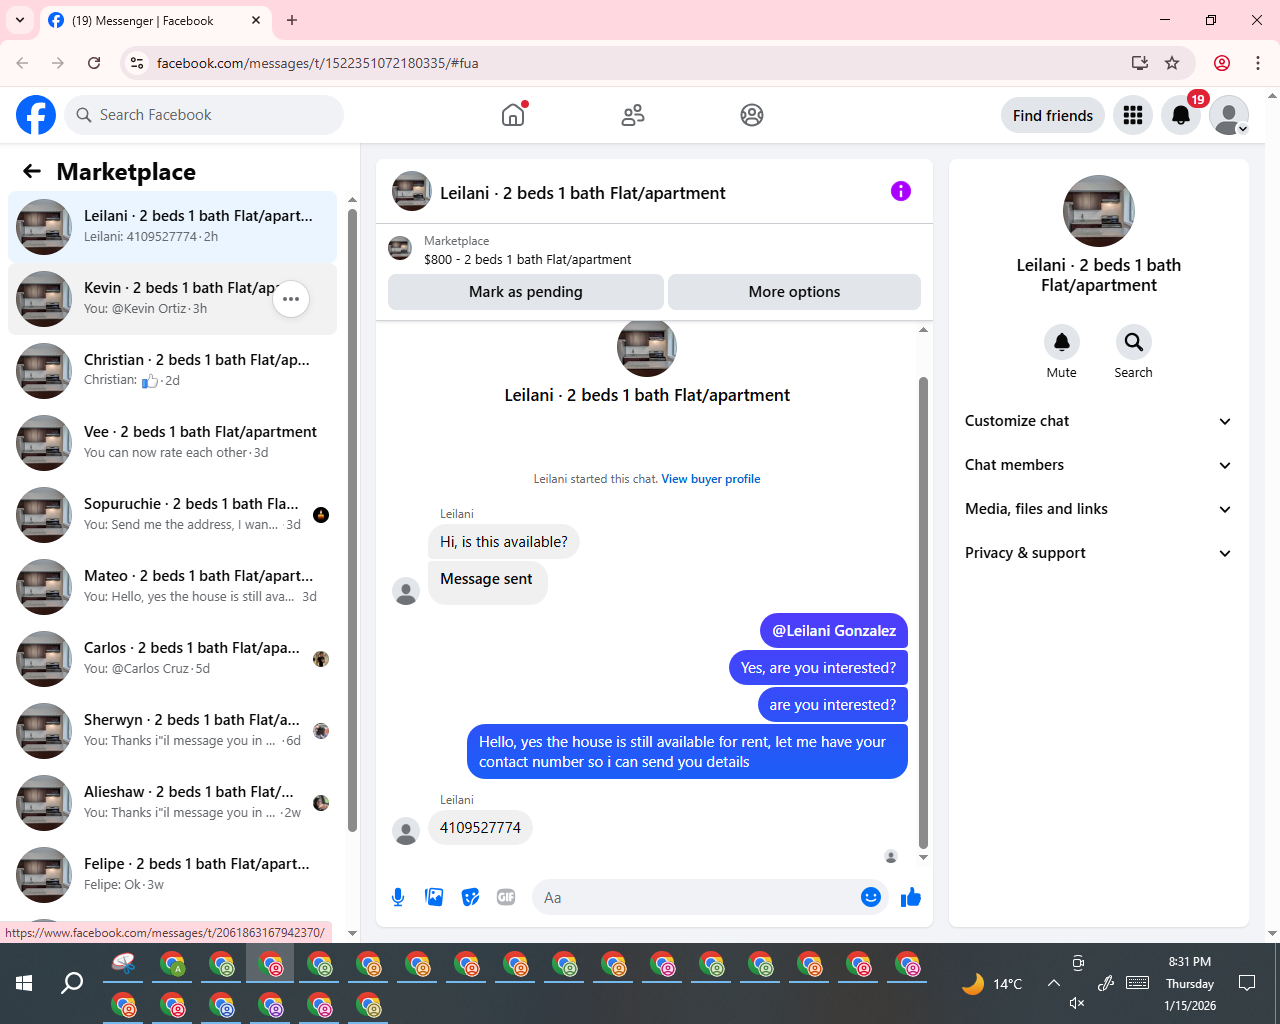Viewport: 1280px width, 1024px height.
Task: Open new browser tab with plus
Action: pyautogui.click(x=292, y=20)
